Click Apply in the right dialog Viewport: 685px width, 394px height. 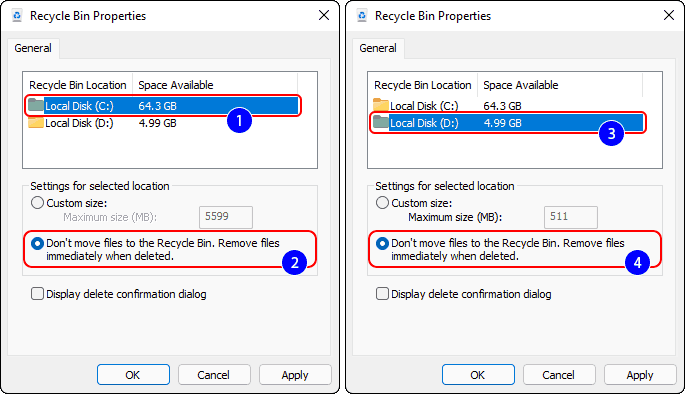pyautogui.click(x=640, y=375)
